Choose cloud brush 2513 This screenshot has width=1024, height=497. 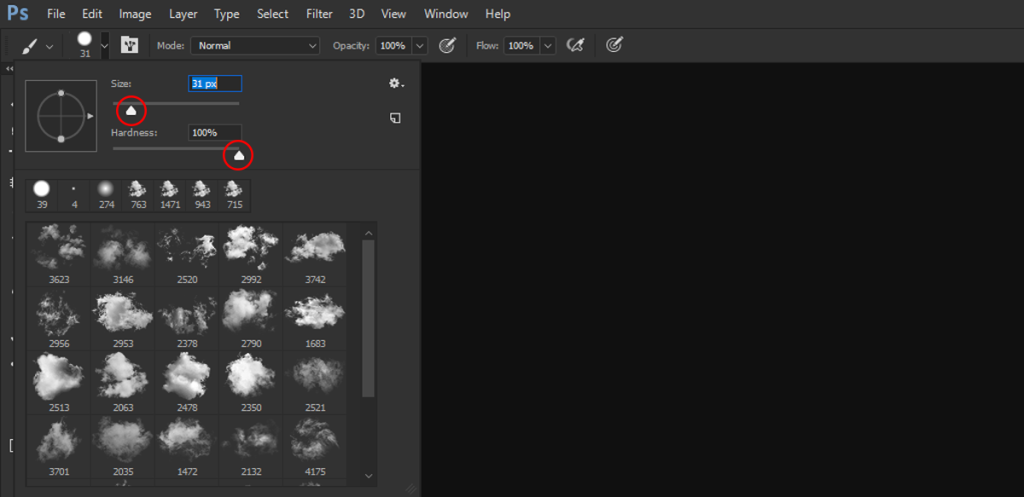(x=59, y=382)
